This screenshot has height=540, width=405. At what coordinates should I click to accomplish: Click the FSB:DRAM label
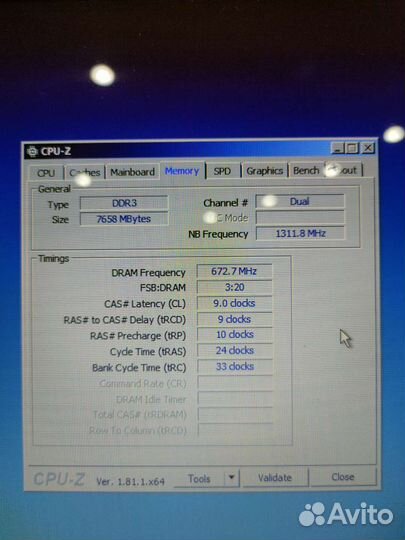[163, 288]
